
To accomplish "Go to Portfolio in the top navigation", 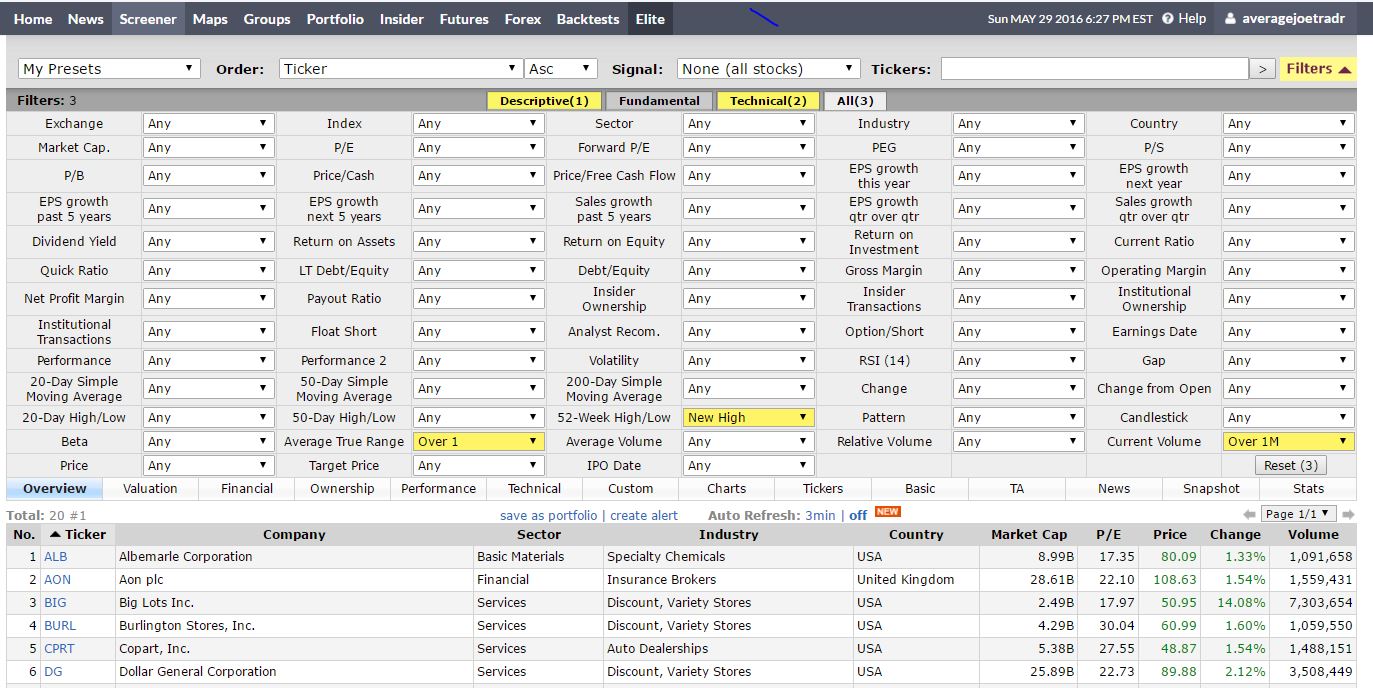I will click(x=335, y=19).
